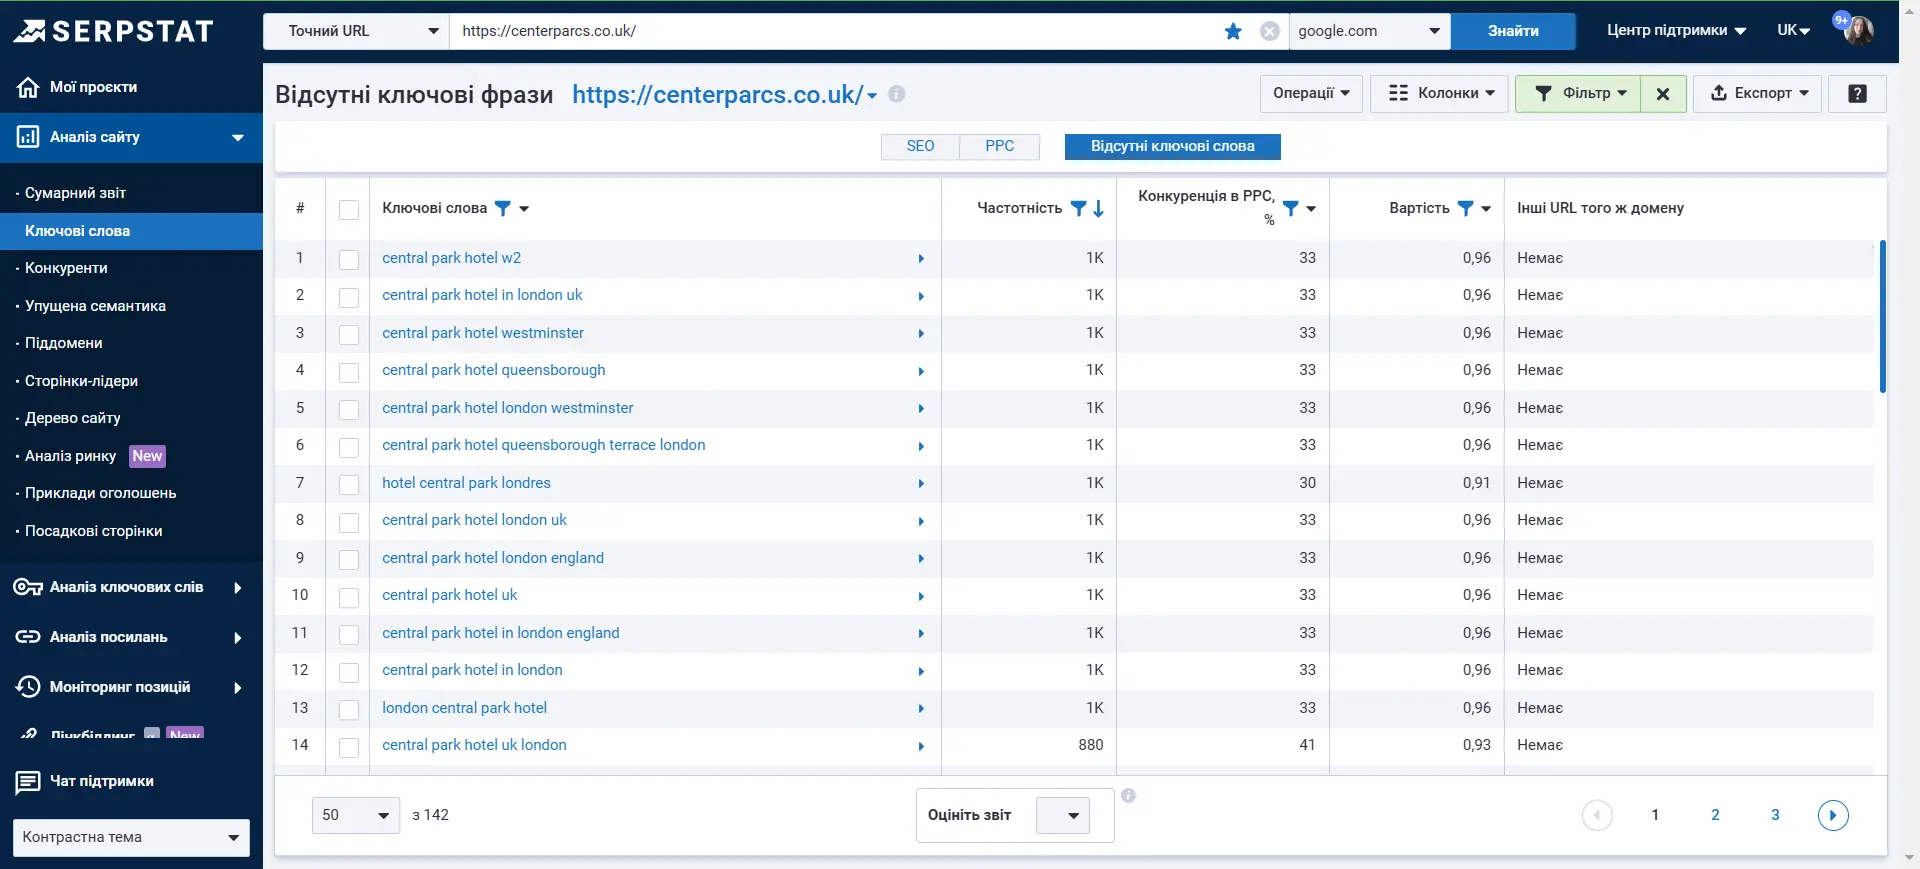This screenshot has width=1920, height=869.
Task: Sort by Частотність descending arrow
Action: (1098, 208)
